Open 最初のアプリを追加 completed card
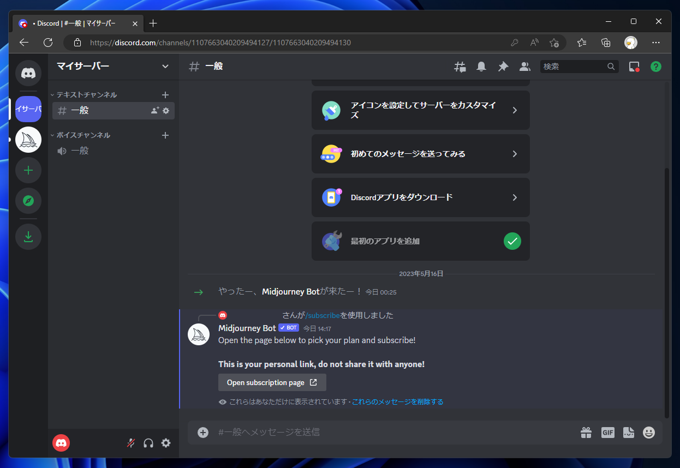Screen dimensions: 680x468 [x=421, y=241]
